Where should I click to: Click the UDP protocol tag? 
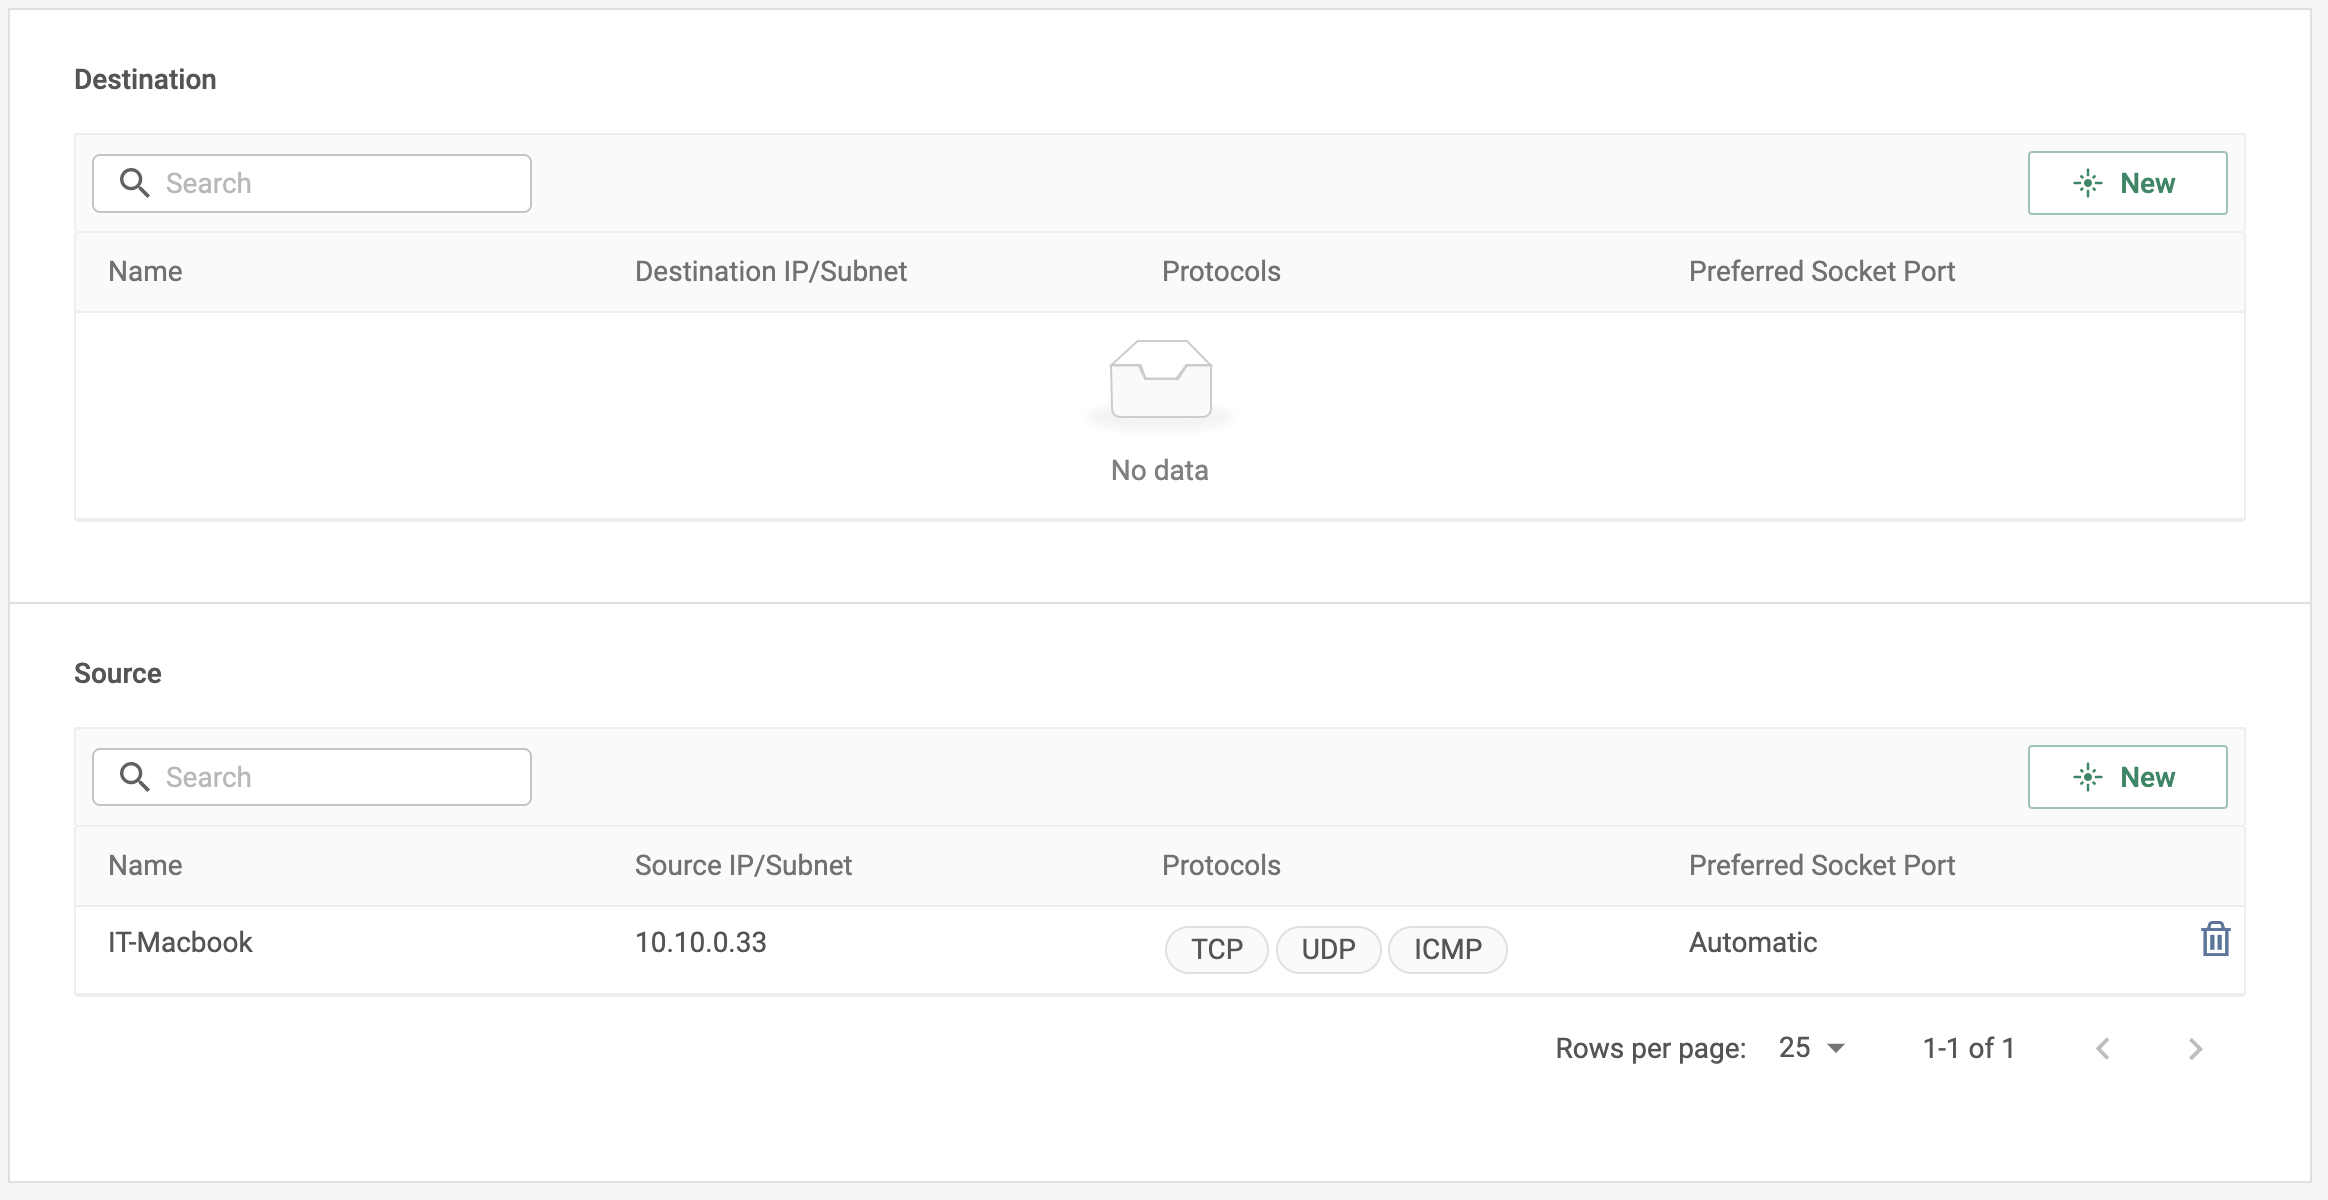pyautogui.click(x=1328, y=949)
